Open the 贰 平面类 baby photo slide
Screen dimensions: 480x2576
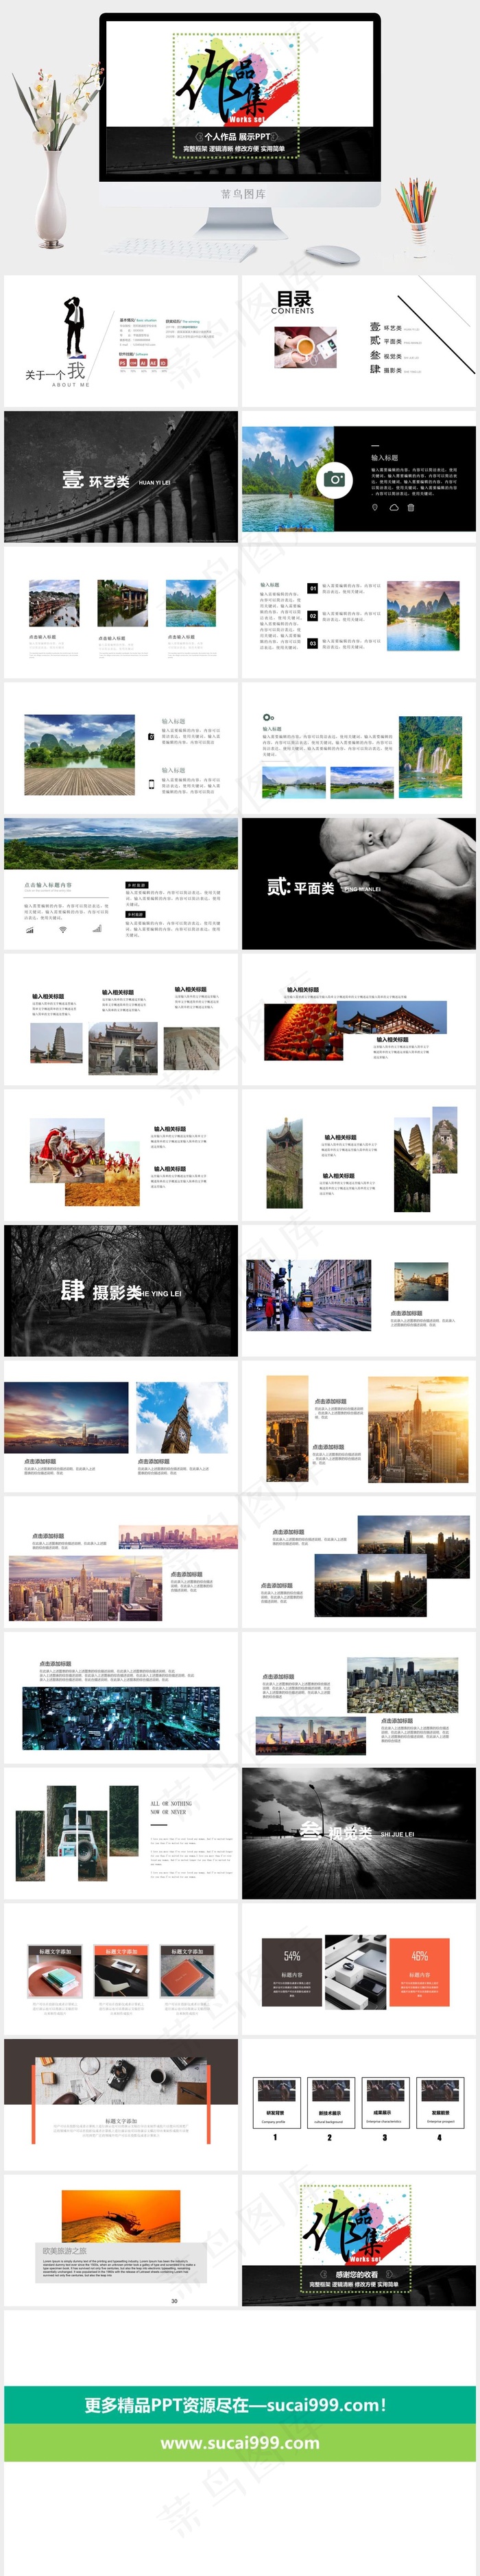point(358,884)
